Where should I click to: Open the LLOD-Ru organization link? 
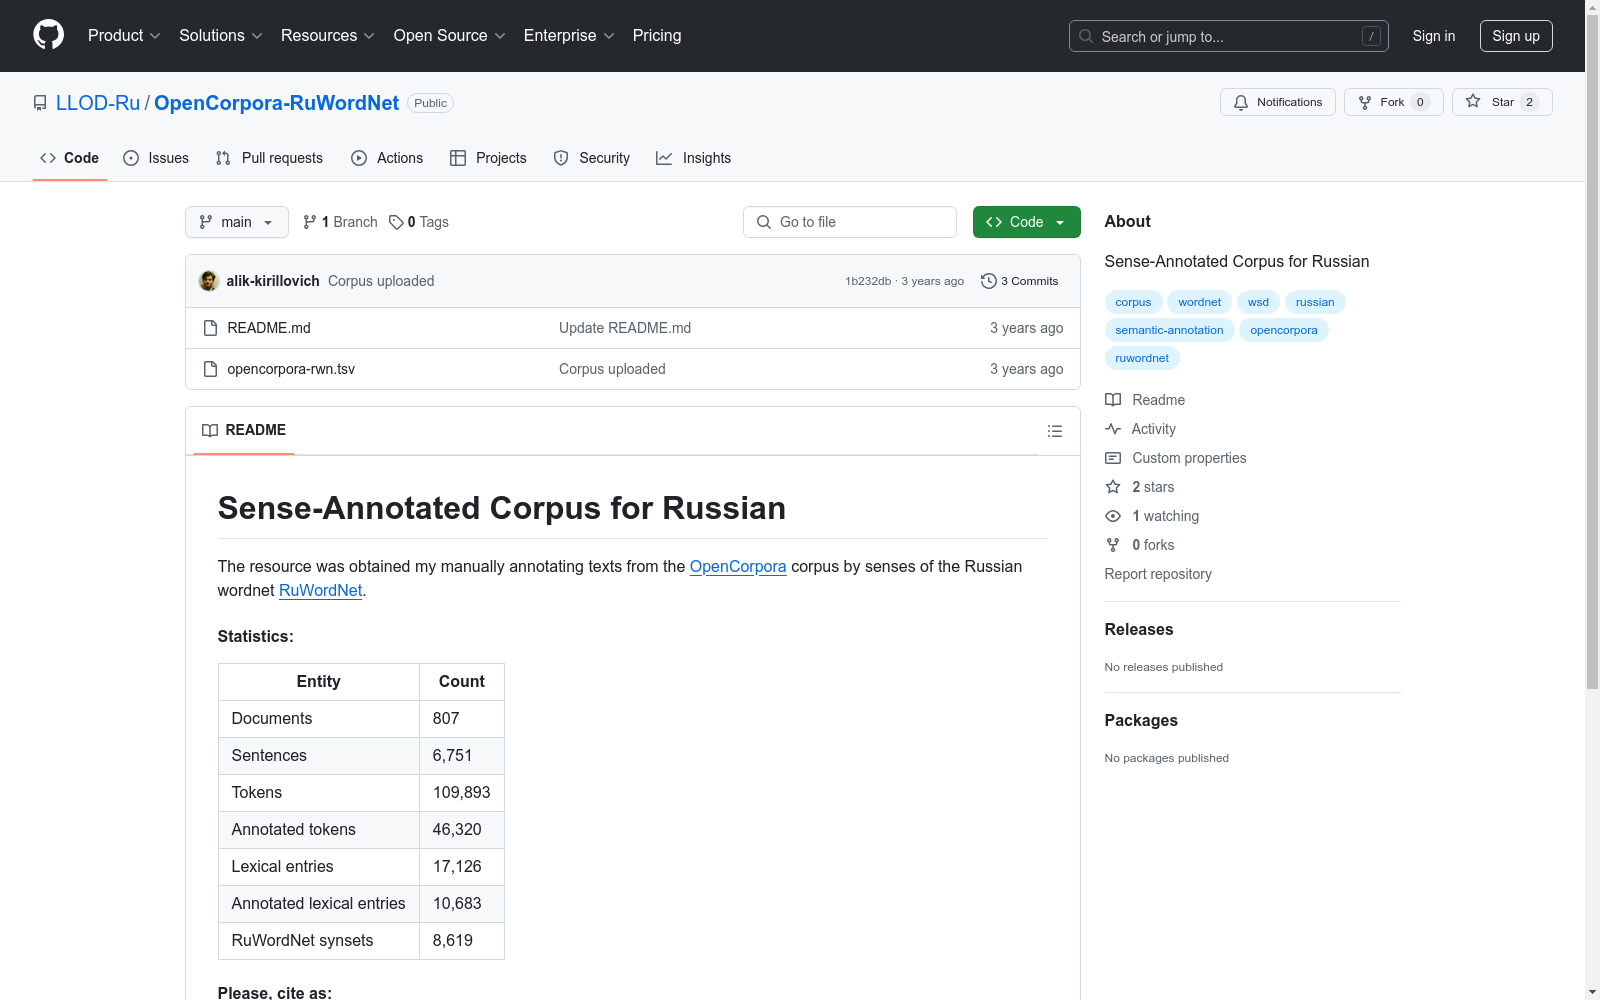98,103
